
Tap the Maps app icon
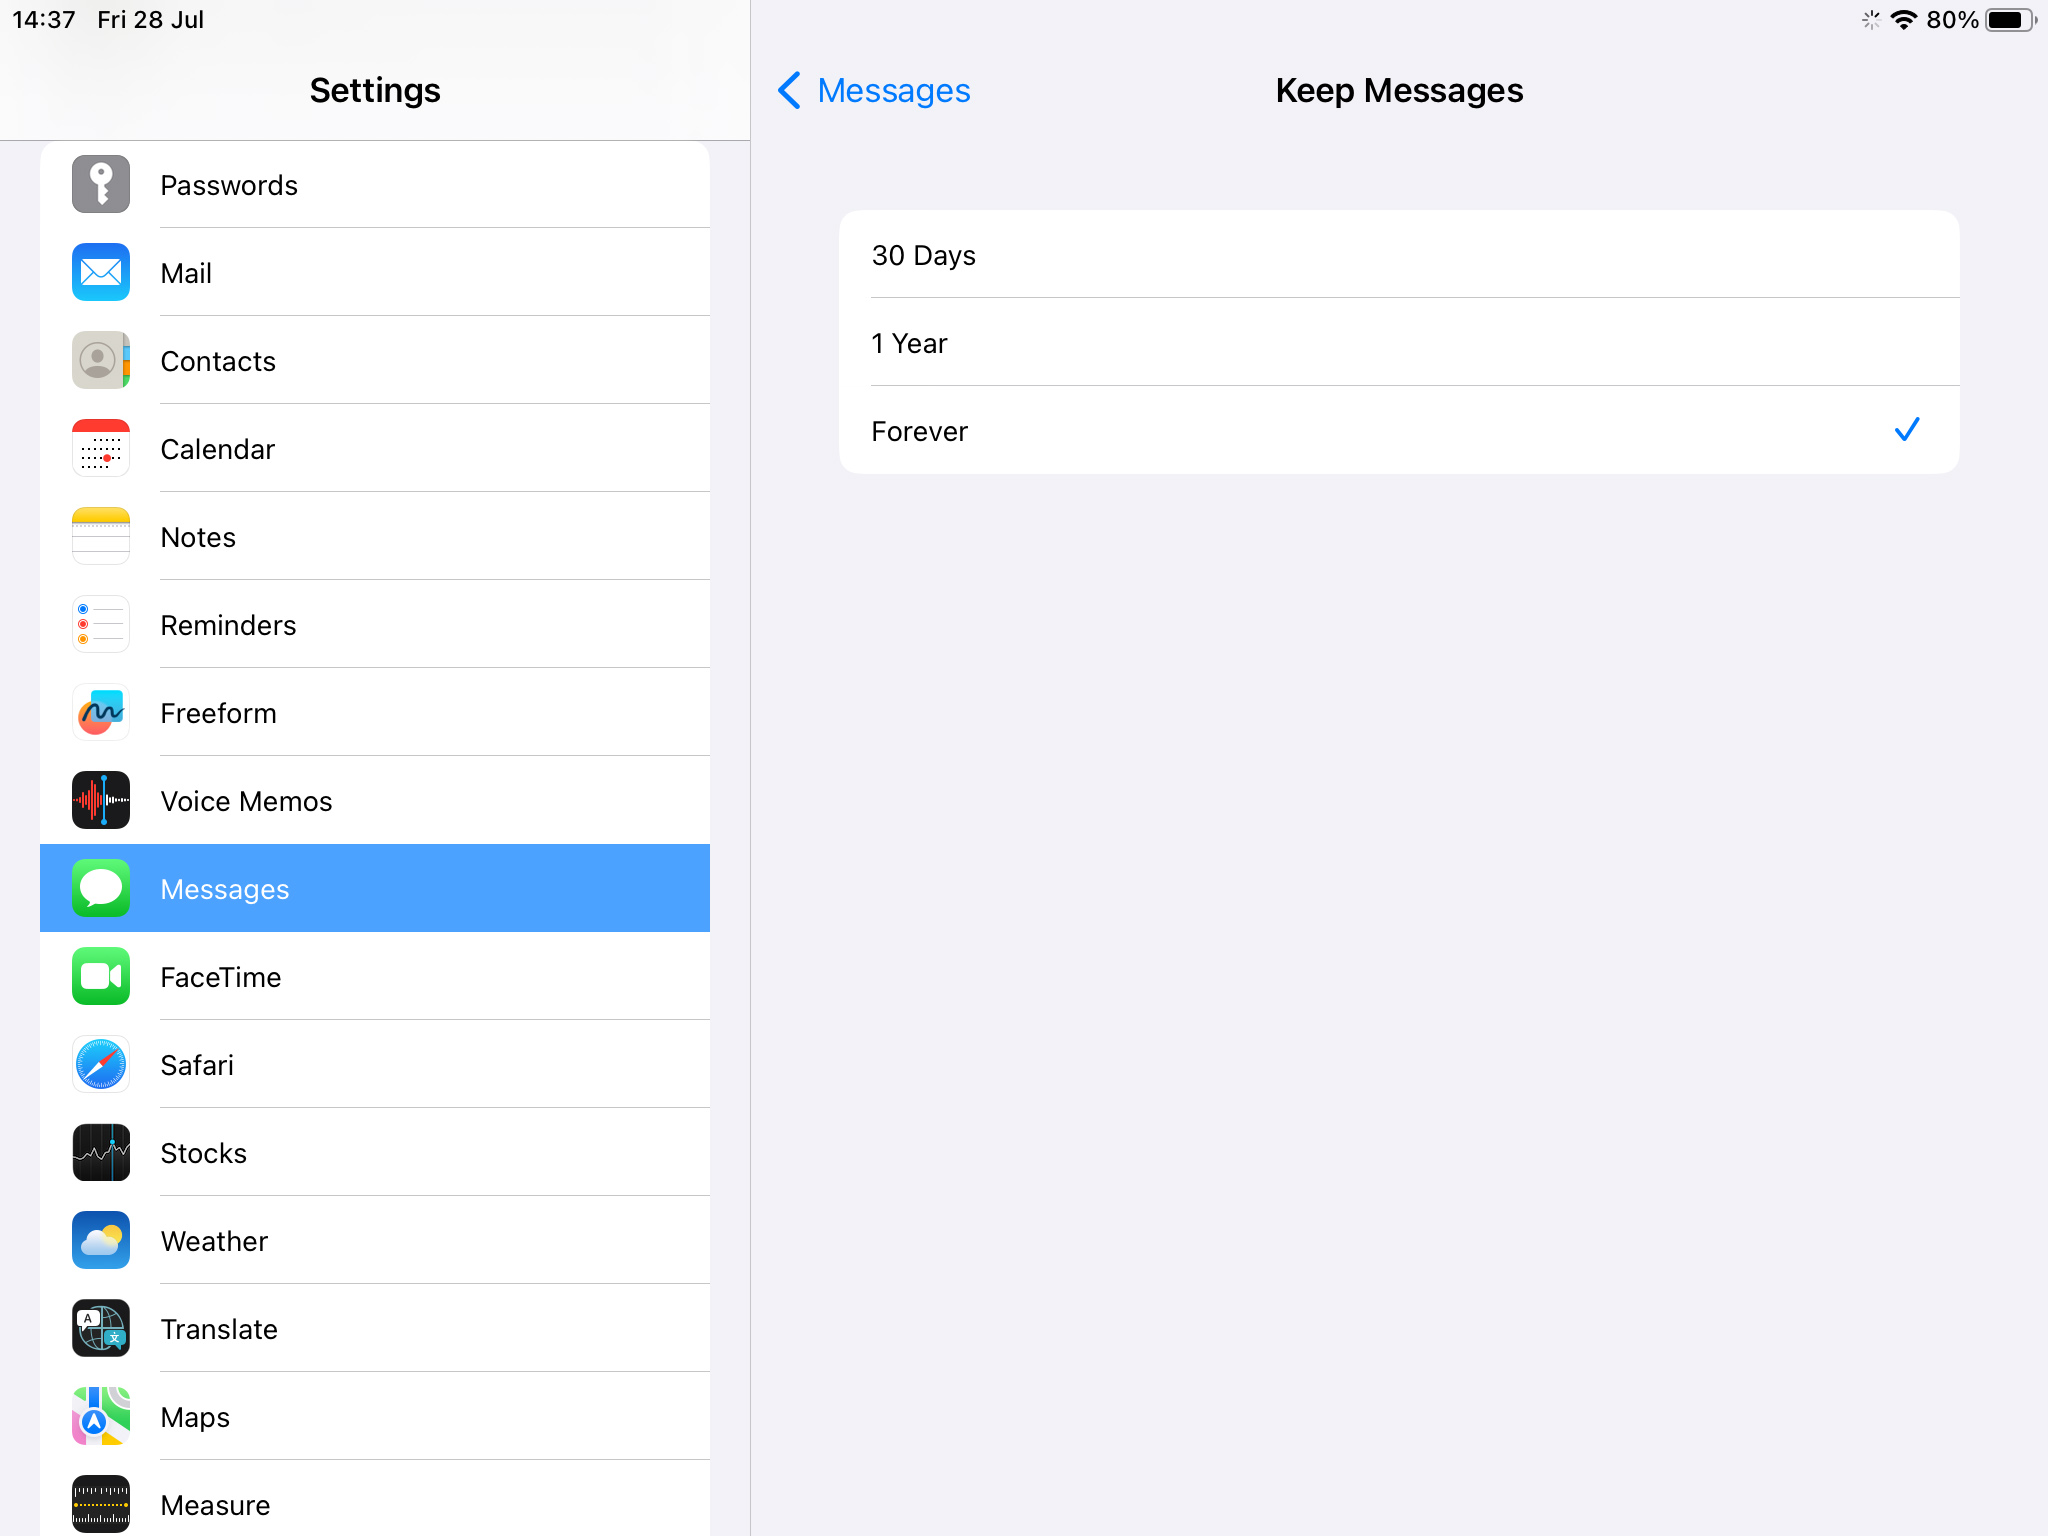101,1417
